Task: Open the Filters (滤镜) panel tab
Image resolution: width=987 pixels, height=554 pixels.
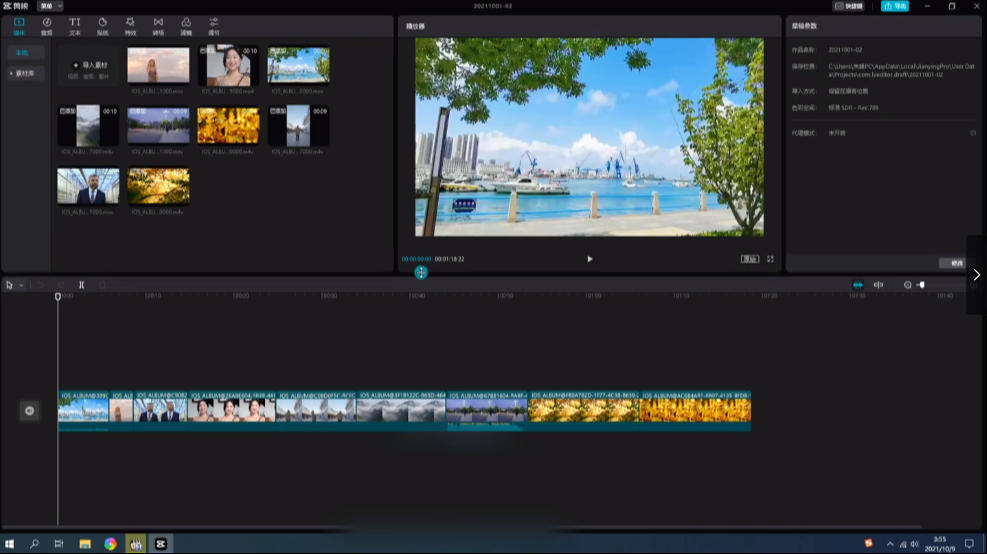Action: pyautogui.click(x=186, y=24)
